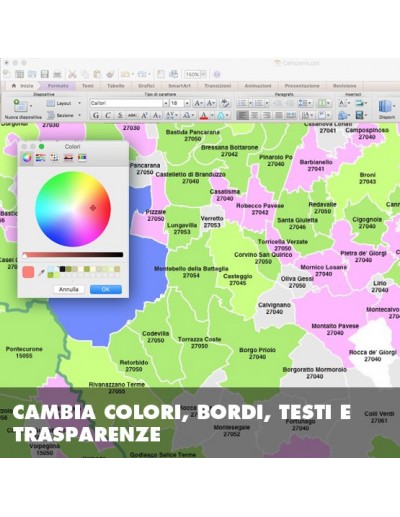Align text left in Paragrafo

(x=242, y=115)
